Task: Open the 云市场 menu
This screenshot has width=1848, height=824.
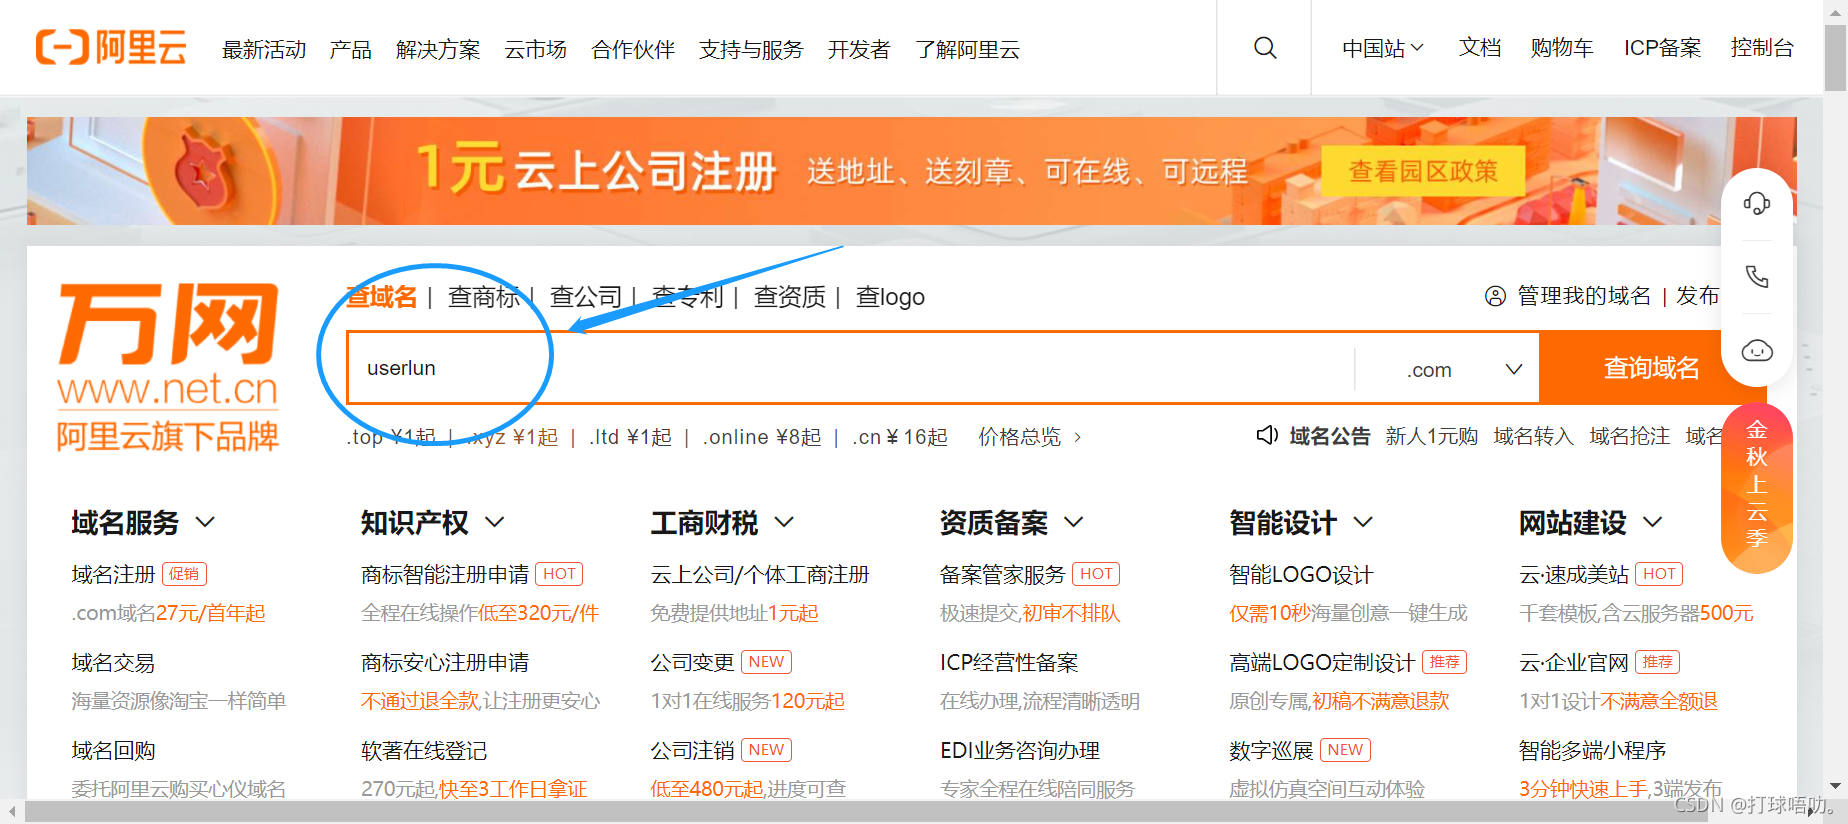Action: pos(535,49)
